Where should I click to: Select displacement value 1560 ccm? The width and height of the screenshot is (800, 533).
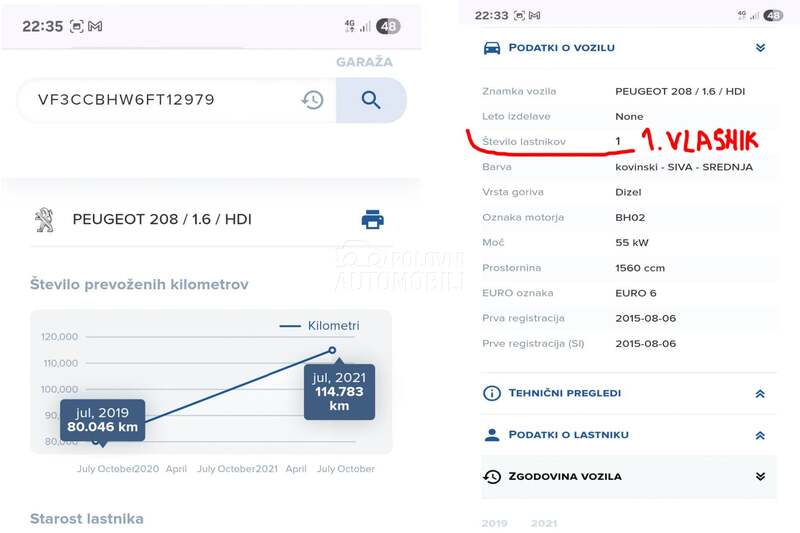coord(640,268)
